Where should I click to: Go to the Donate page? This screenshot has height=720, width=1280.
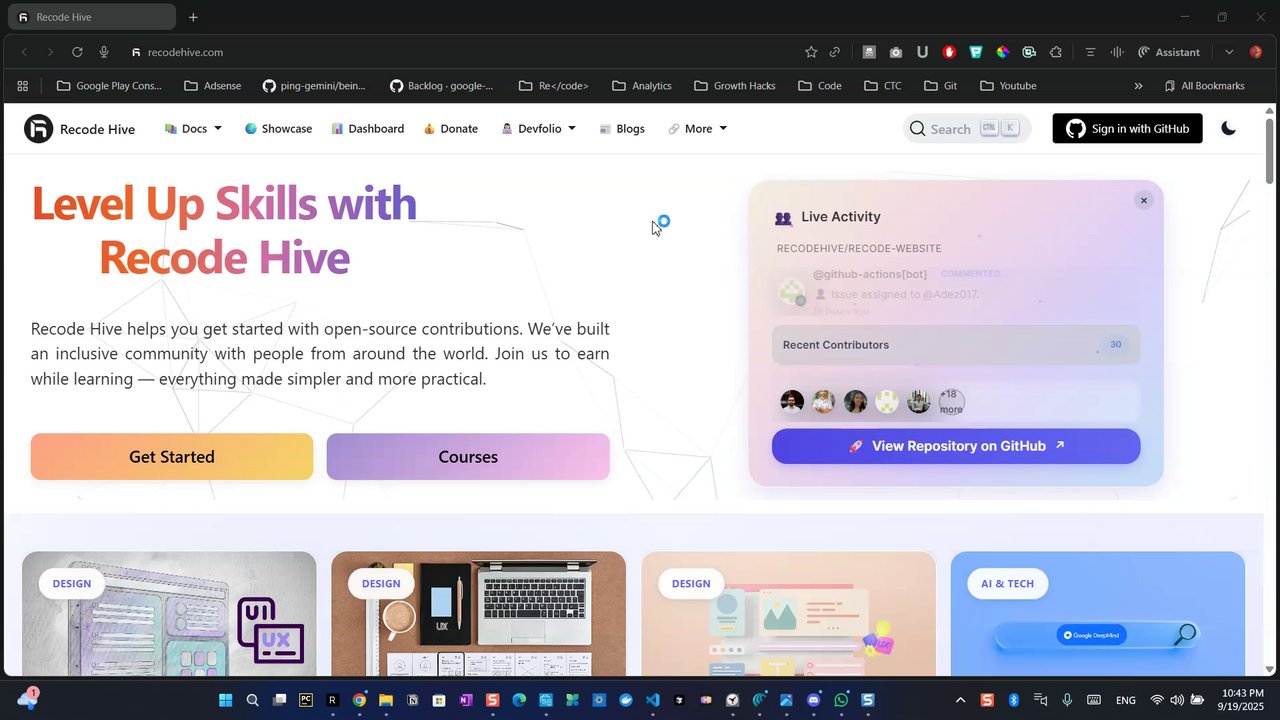450,128
